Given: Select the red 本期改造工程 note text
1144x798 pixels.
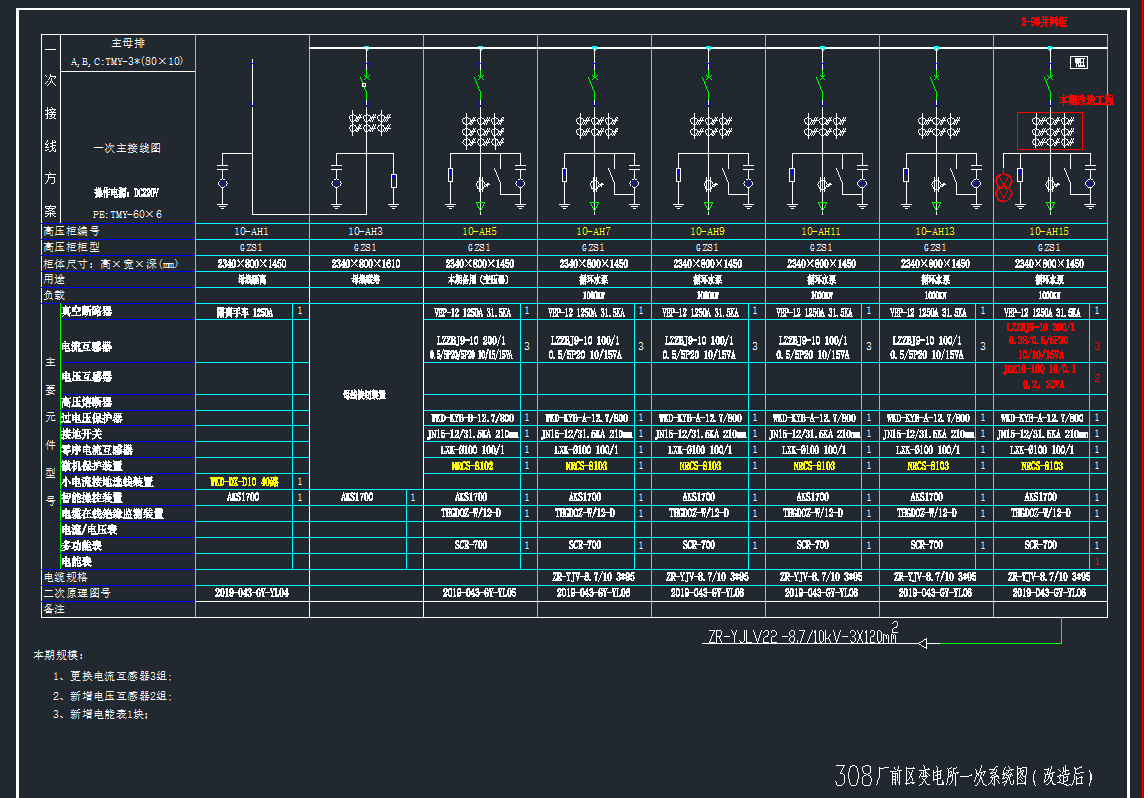Looking at the screenshot, I should [1086, 100].
